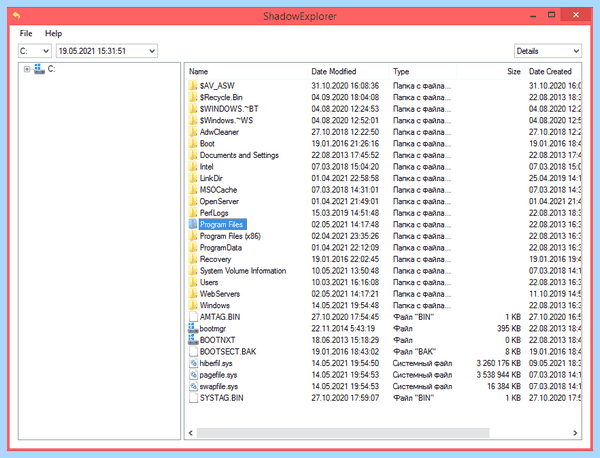Select the C: drive icon in tree

(39, 69)
